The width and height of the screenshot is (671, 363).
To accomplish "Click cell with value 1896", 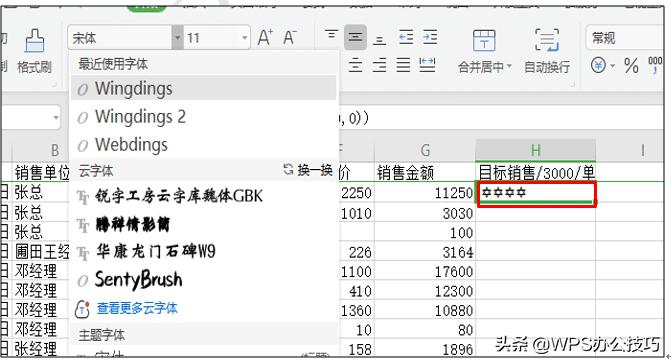I will [425, 349].
